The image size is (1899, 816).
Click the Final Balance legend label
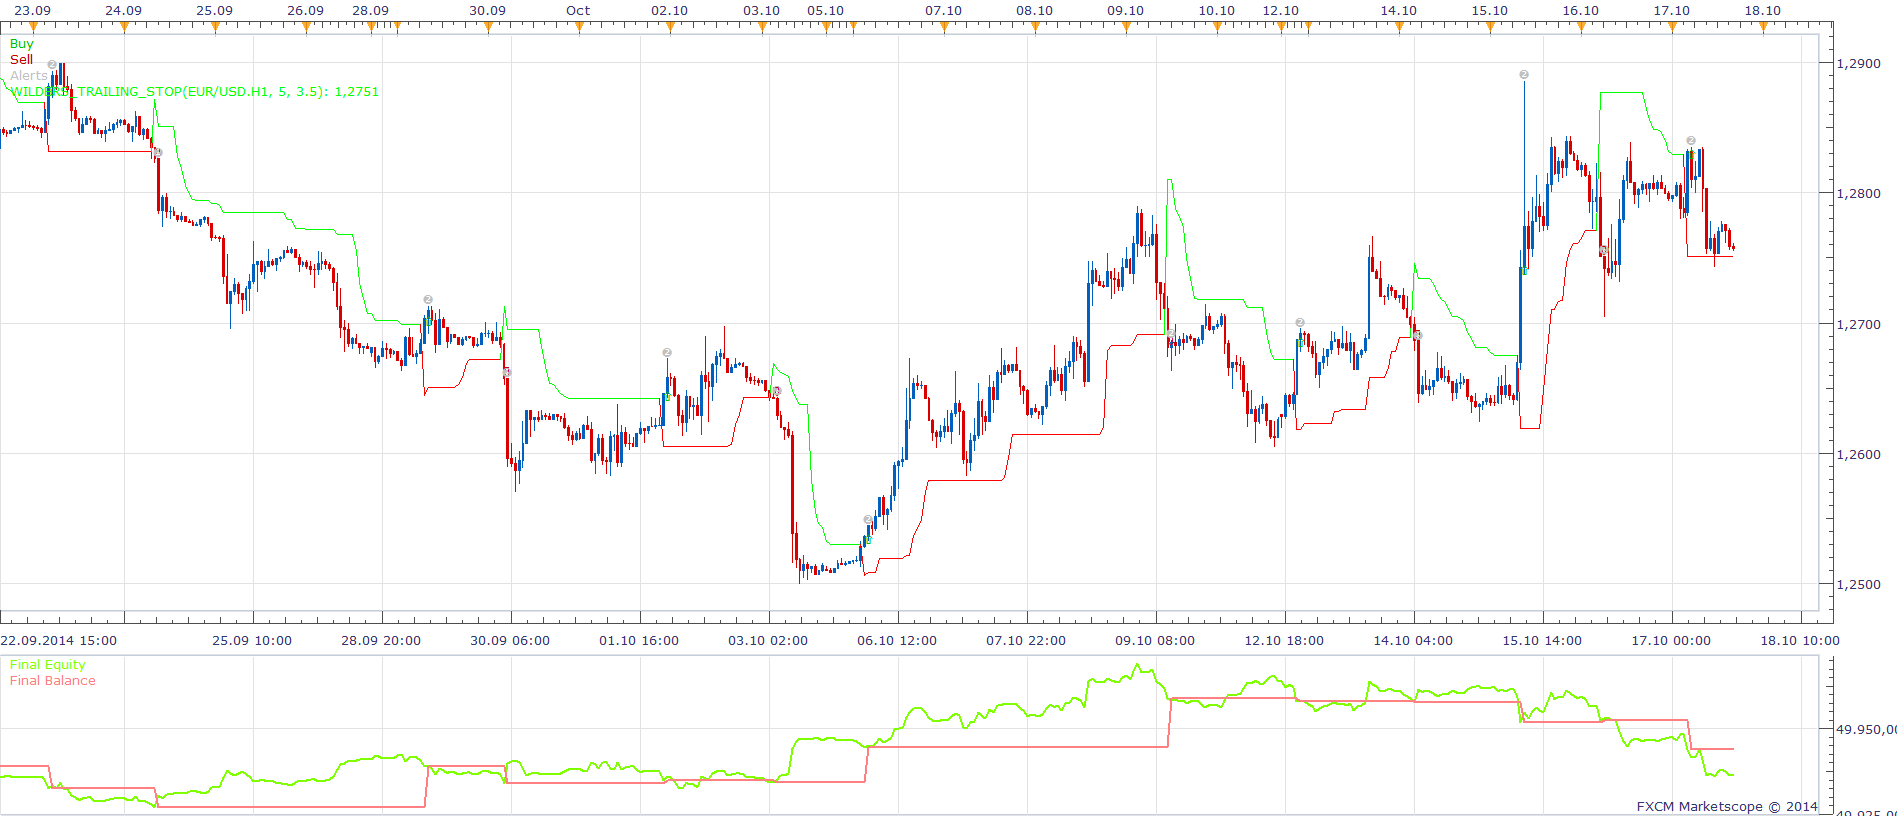tap(52, 680)
